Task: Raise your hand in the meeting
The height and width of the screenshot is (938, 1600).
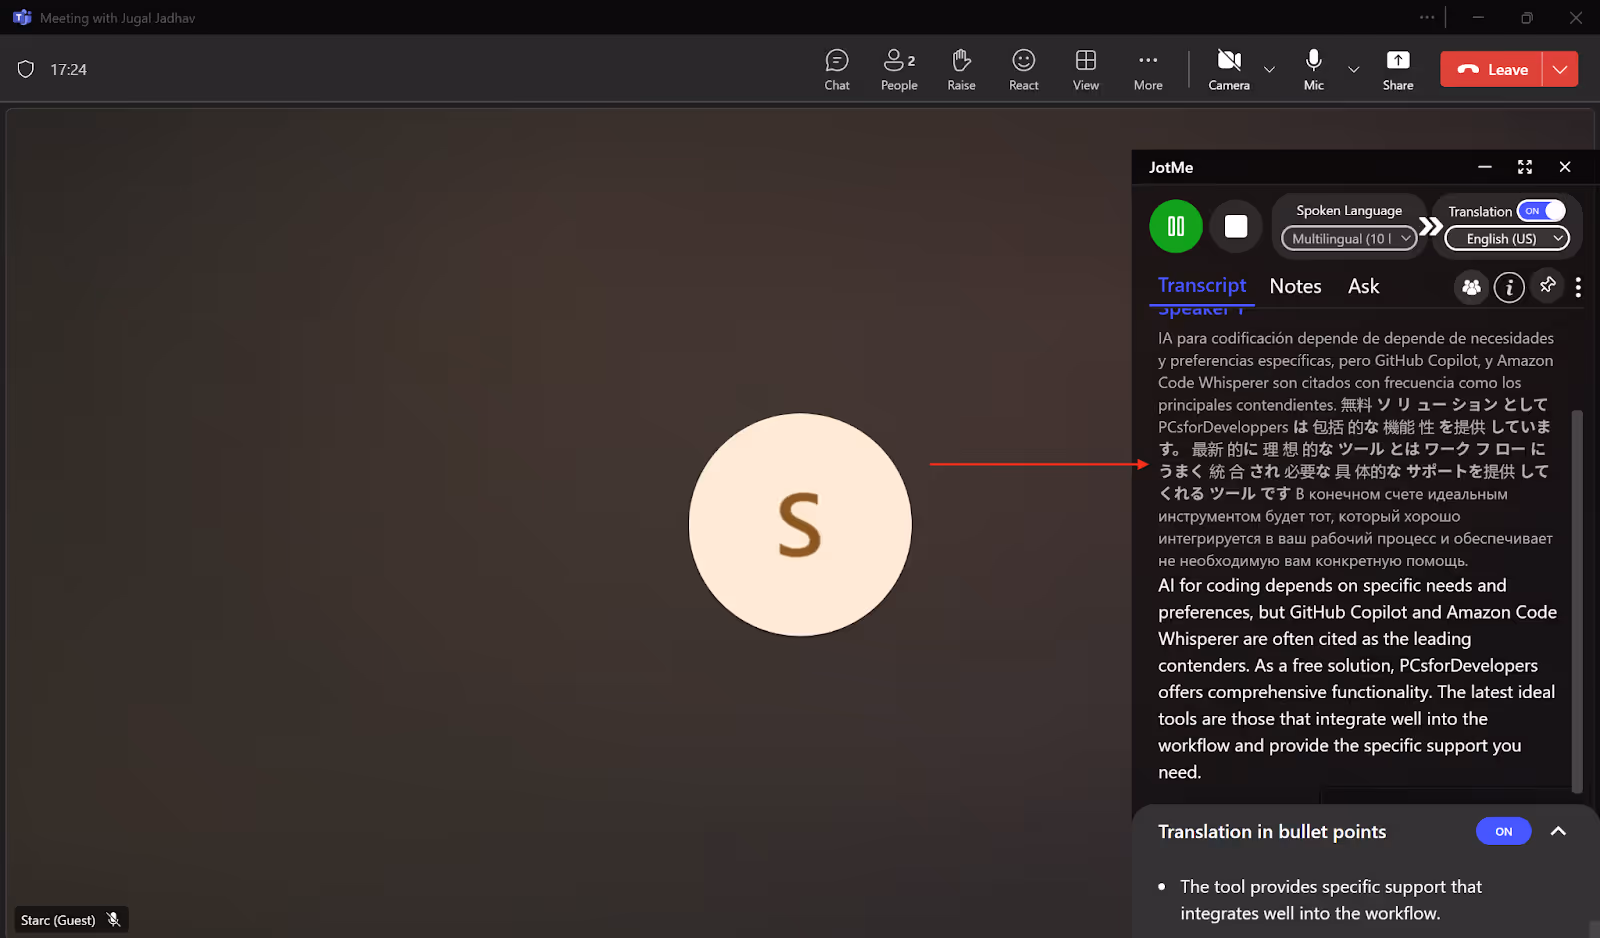Action: click(x=961, y=70)
